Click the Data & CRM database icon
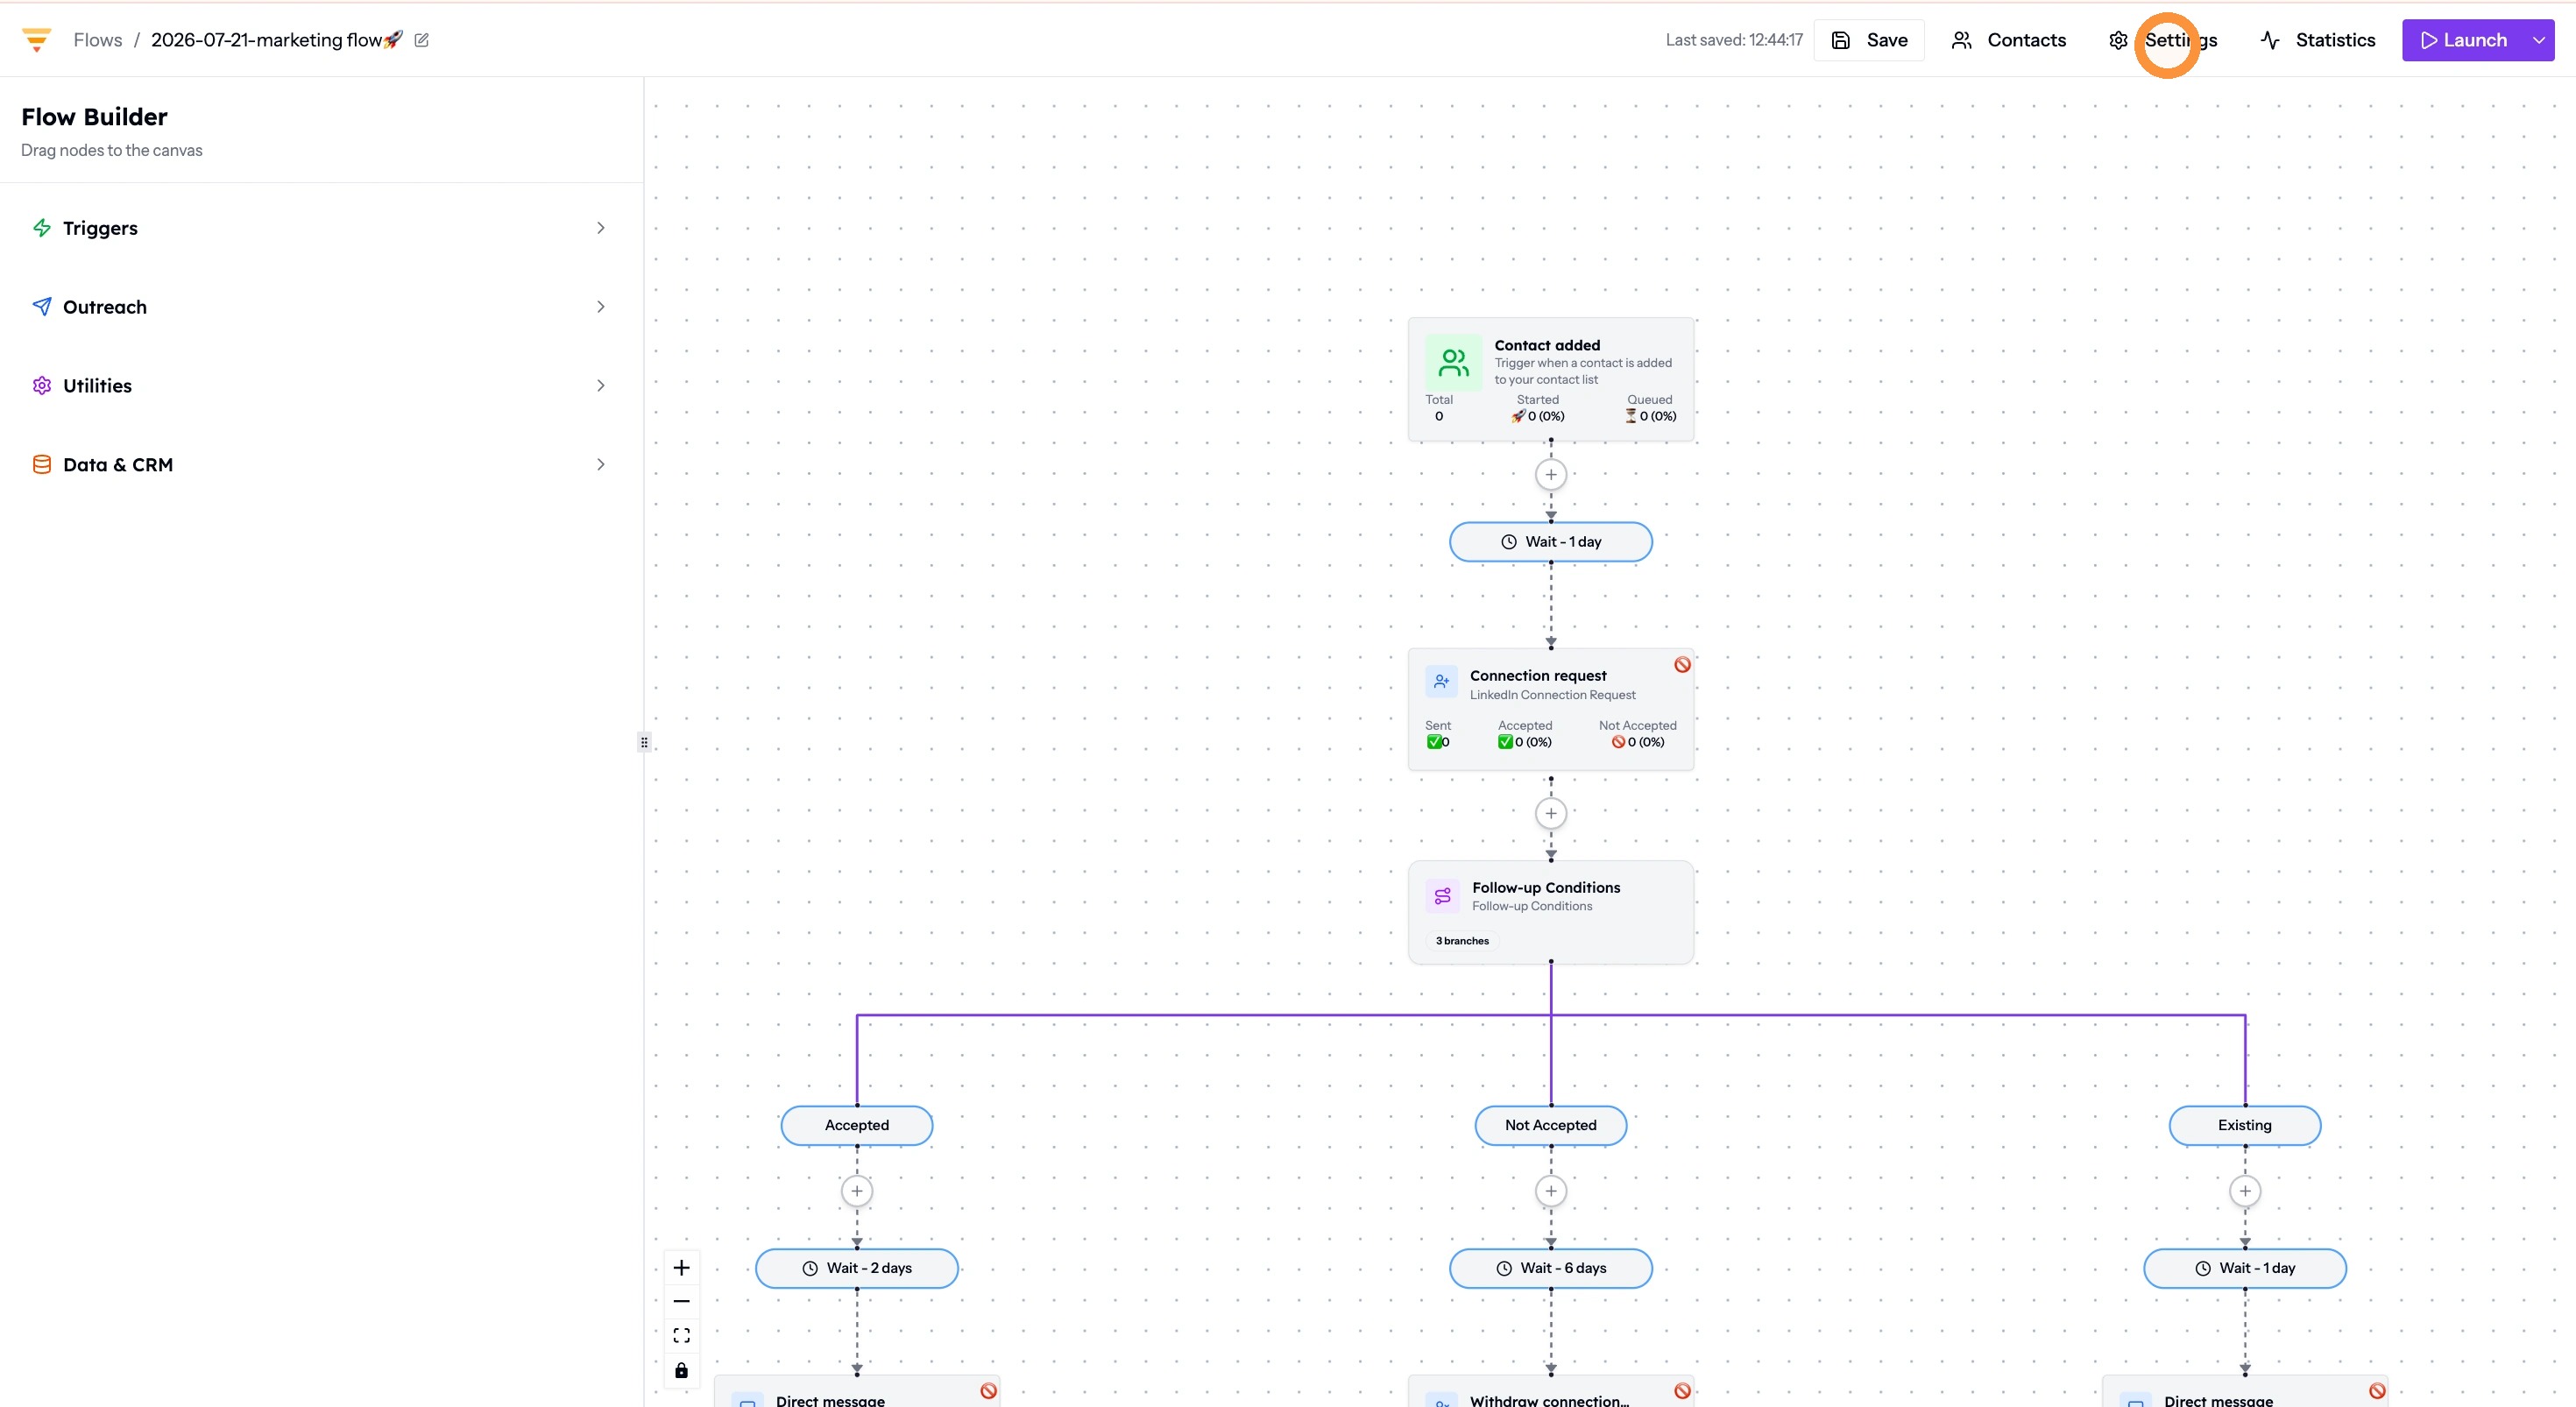This screenshot has height=1407, width=2576. point(42,465)
